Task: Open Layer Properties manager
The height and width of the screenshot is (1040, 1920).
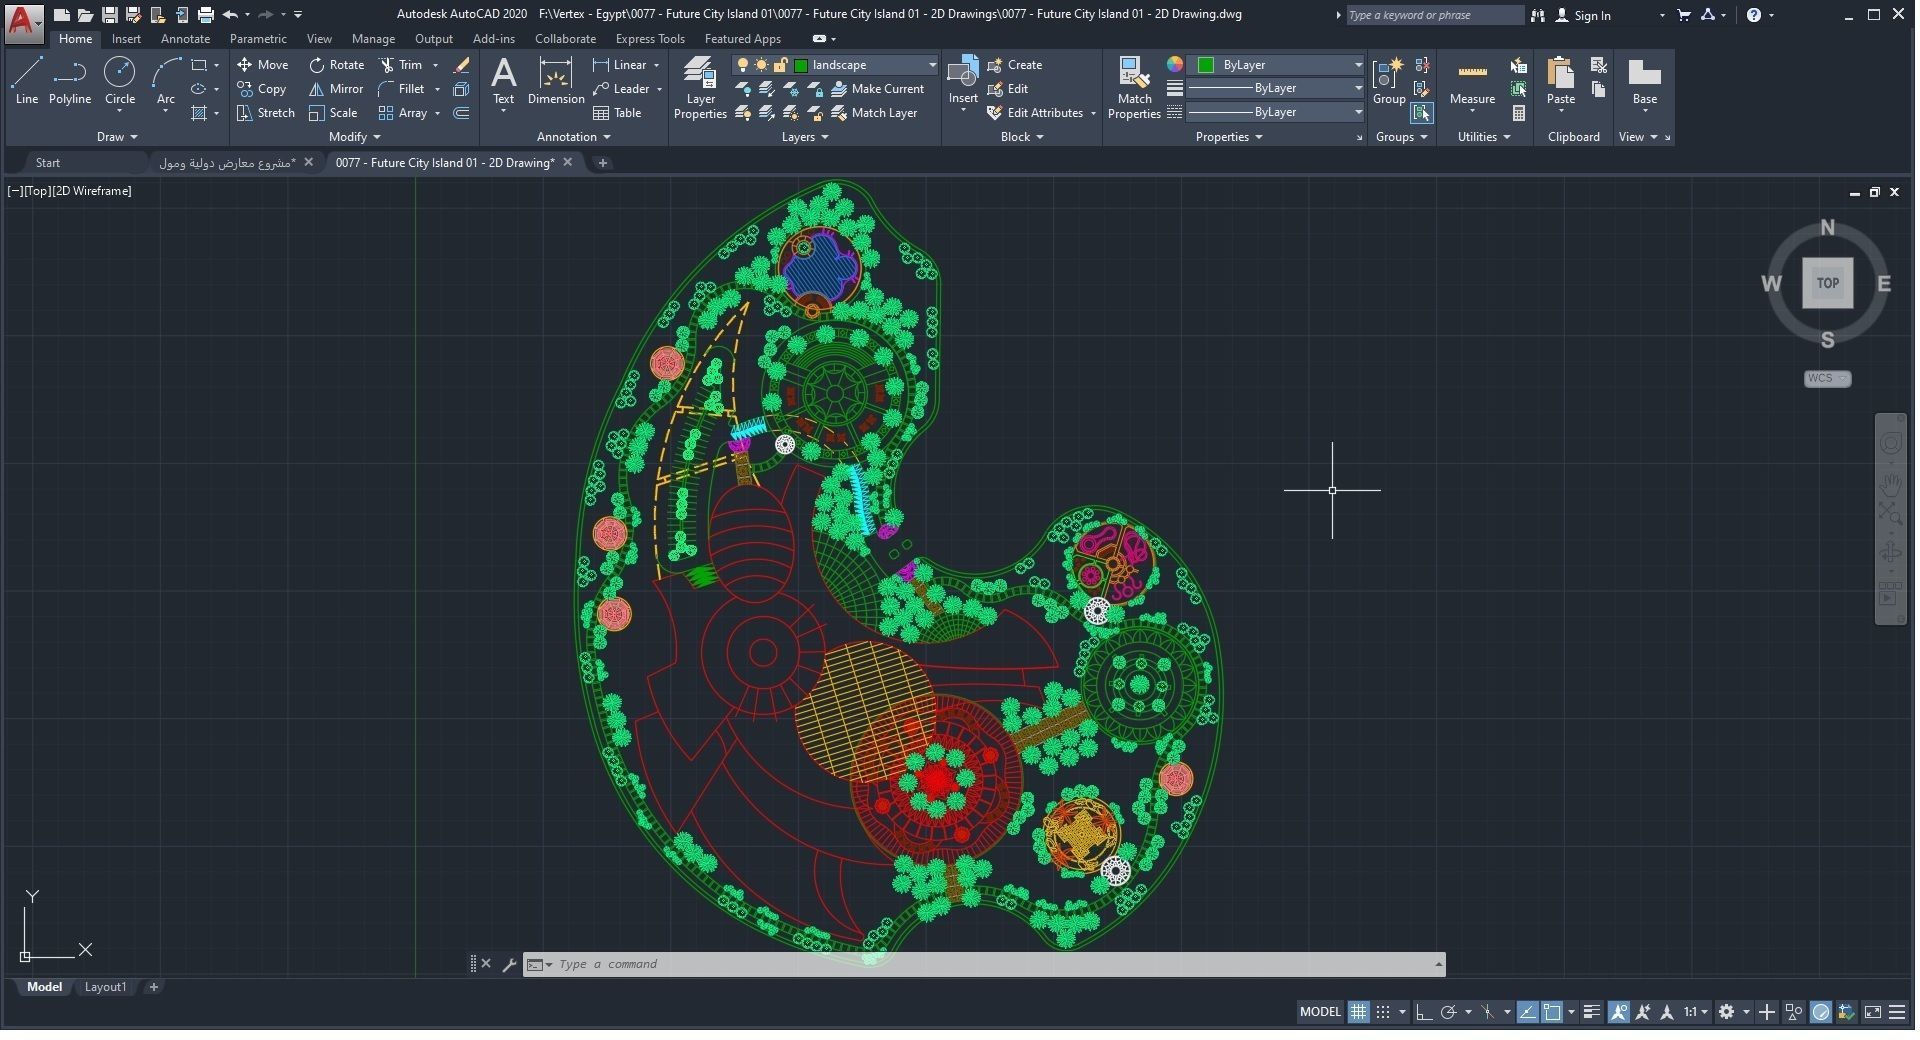Action: 700,88
